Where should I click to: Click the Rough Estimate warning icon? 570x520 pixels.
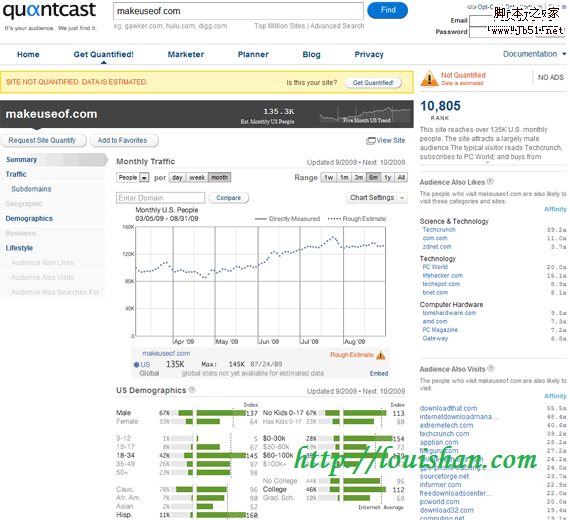click(381, 355)
